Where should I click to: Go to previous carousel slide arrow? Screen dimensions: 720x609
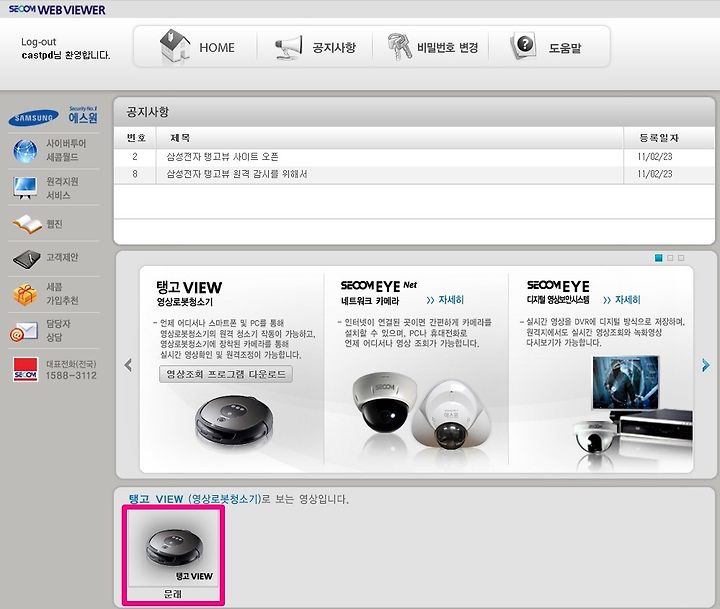tap(128, 365)
